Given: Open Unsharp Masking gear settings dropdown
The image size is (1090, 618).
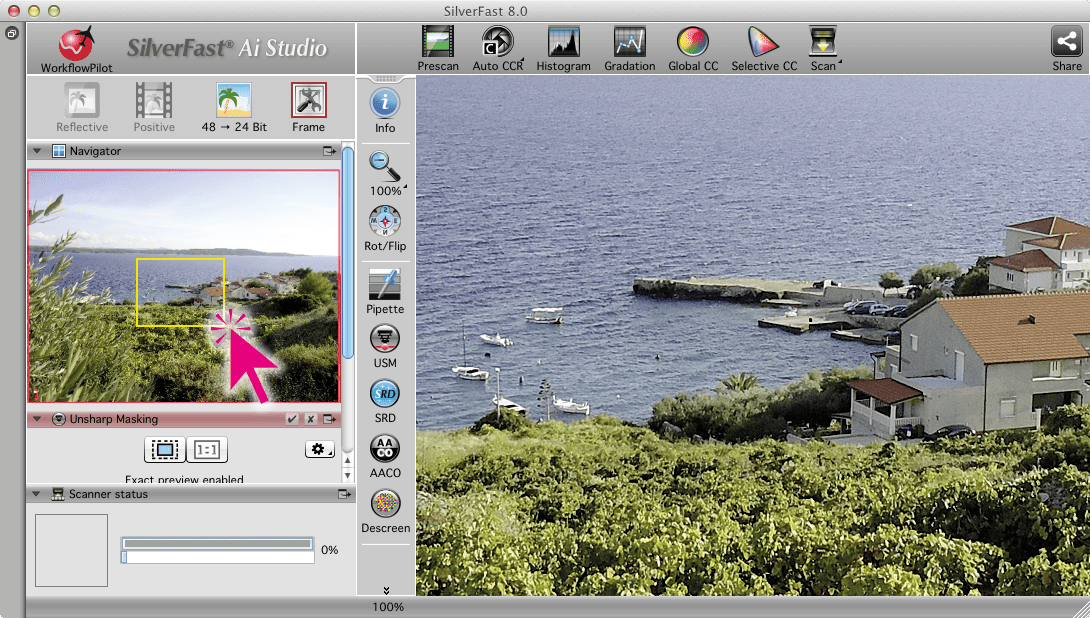Looking at the screenshot, I should (319, 450).
